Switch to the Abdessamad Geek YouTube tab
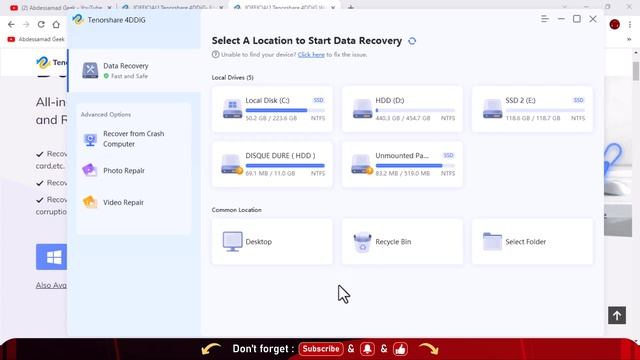 coord(61,7)
